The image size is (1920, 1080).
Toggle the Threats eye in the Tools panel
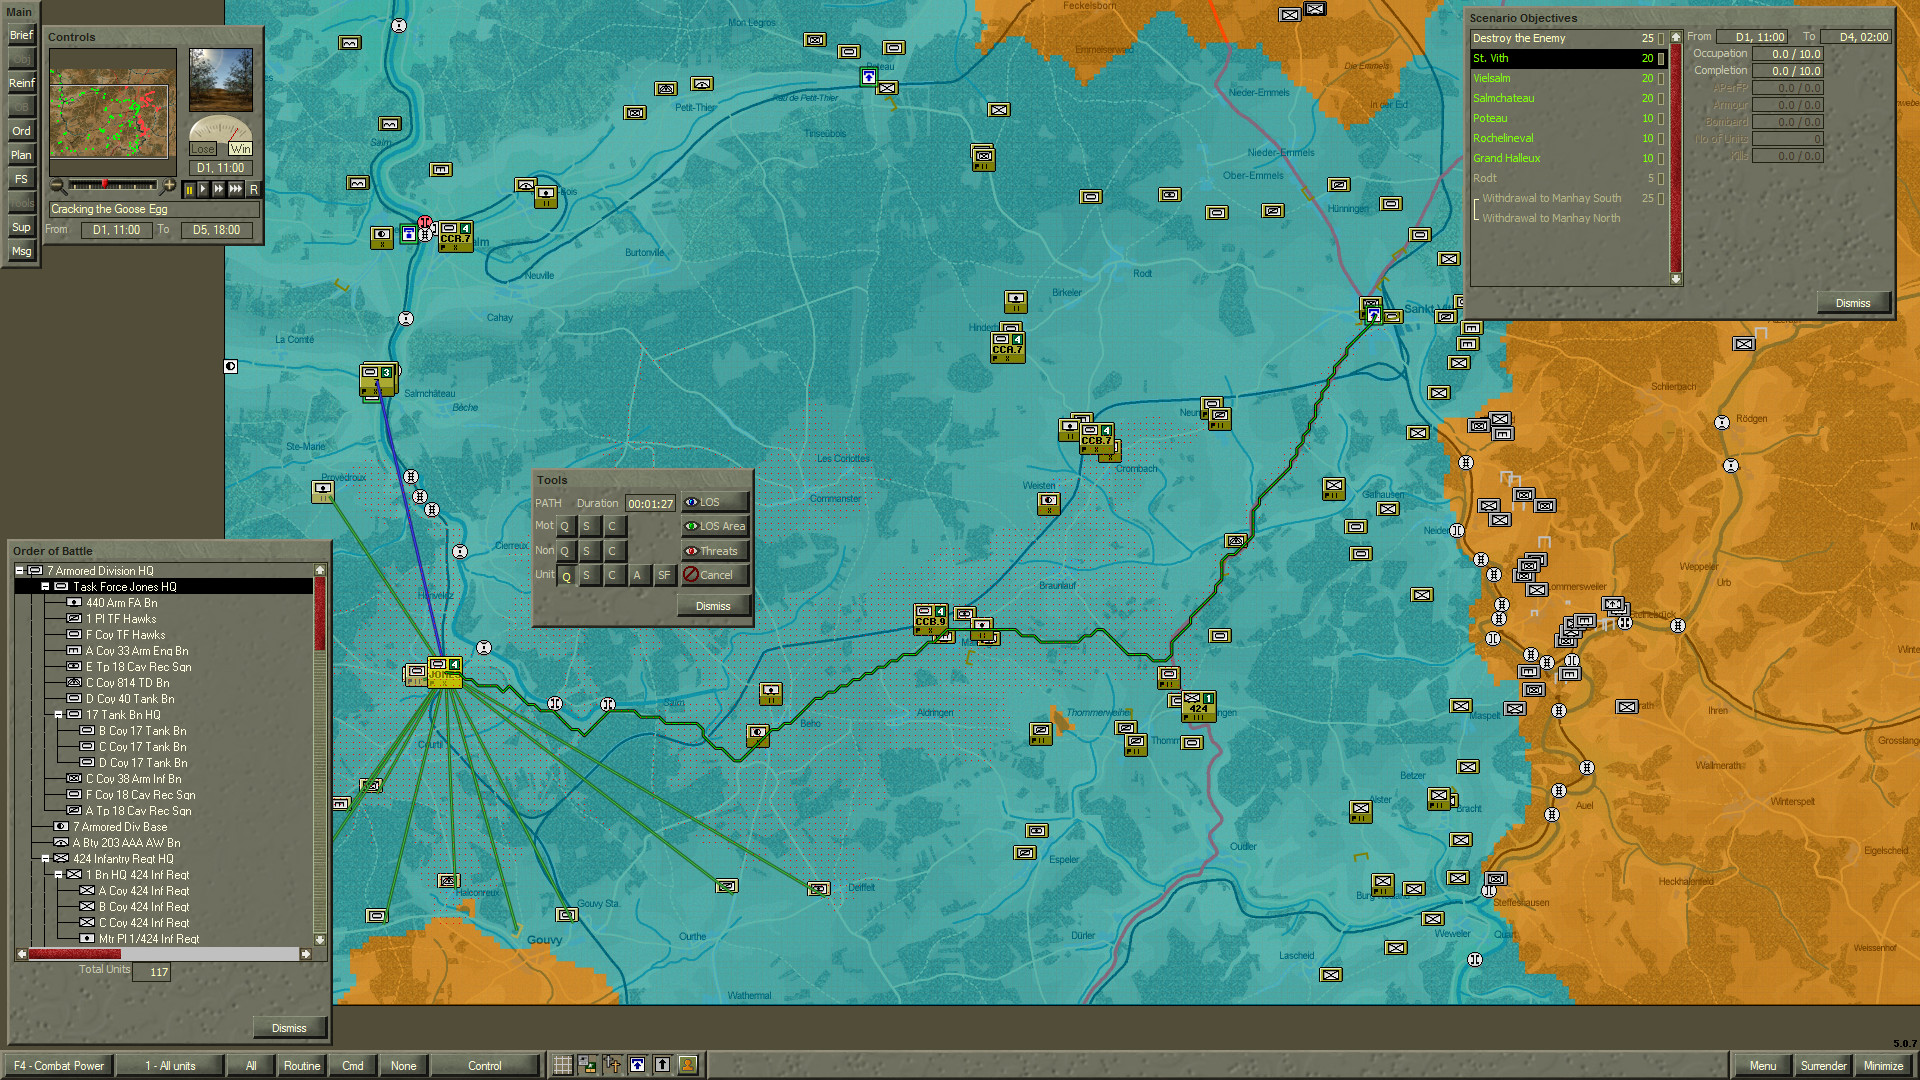(694, 551)
